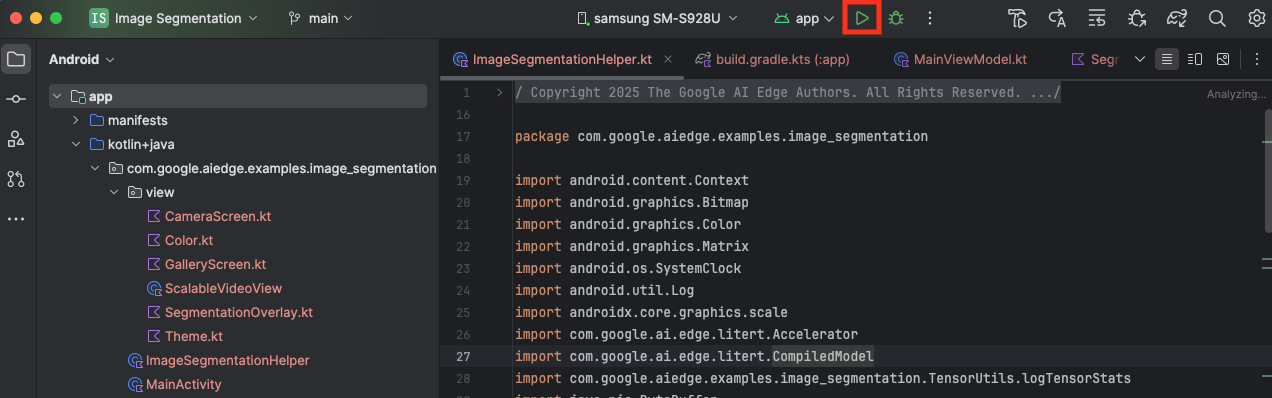Expand the folded copyright comment
1272x398 pixels.
tap(500, 92)
